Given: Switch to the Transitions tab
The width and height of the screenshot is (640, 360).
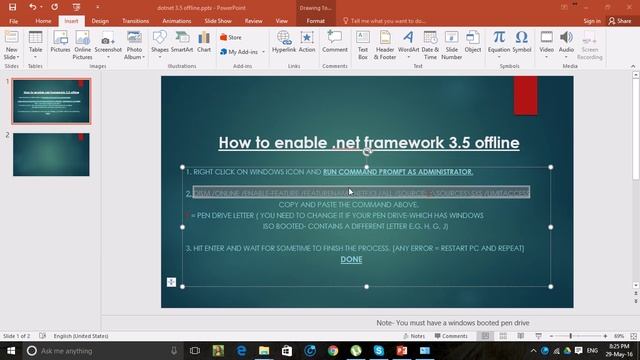Looking at the screenshot, I should pyautogui.click(x=136, y=21).
